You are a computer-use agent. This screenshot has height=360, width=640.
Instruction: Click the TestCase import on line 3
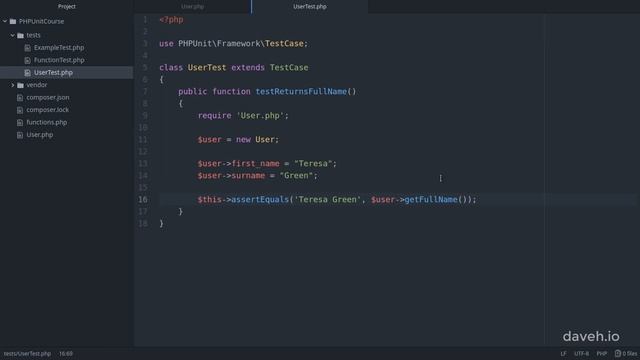pyautogui.click(x=284, y=43)
